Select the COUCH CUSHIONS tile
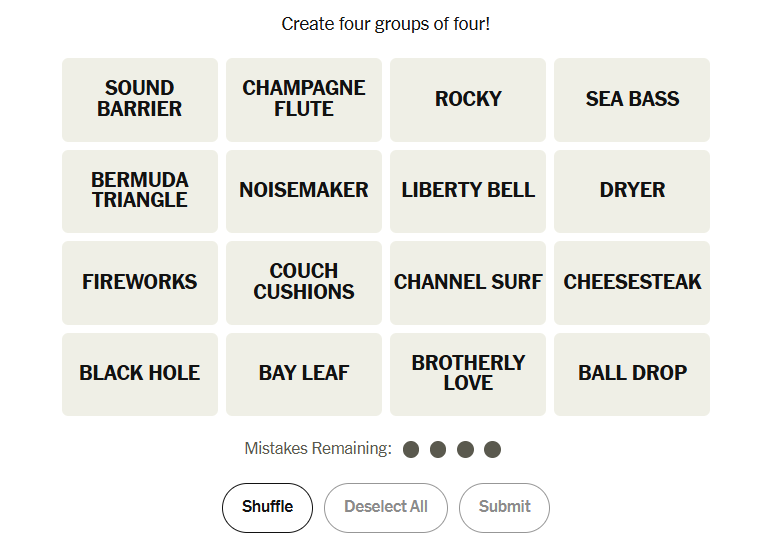Image resolution: width=771 pixels, height=557 pixels. (x=304, y=283)
